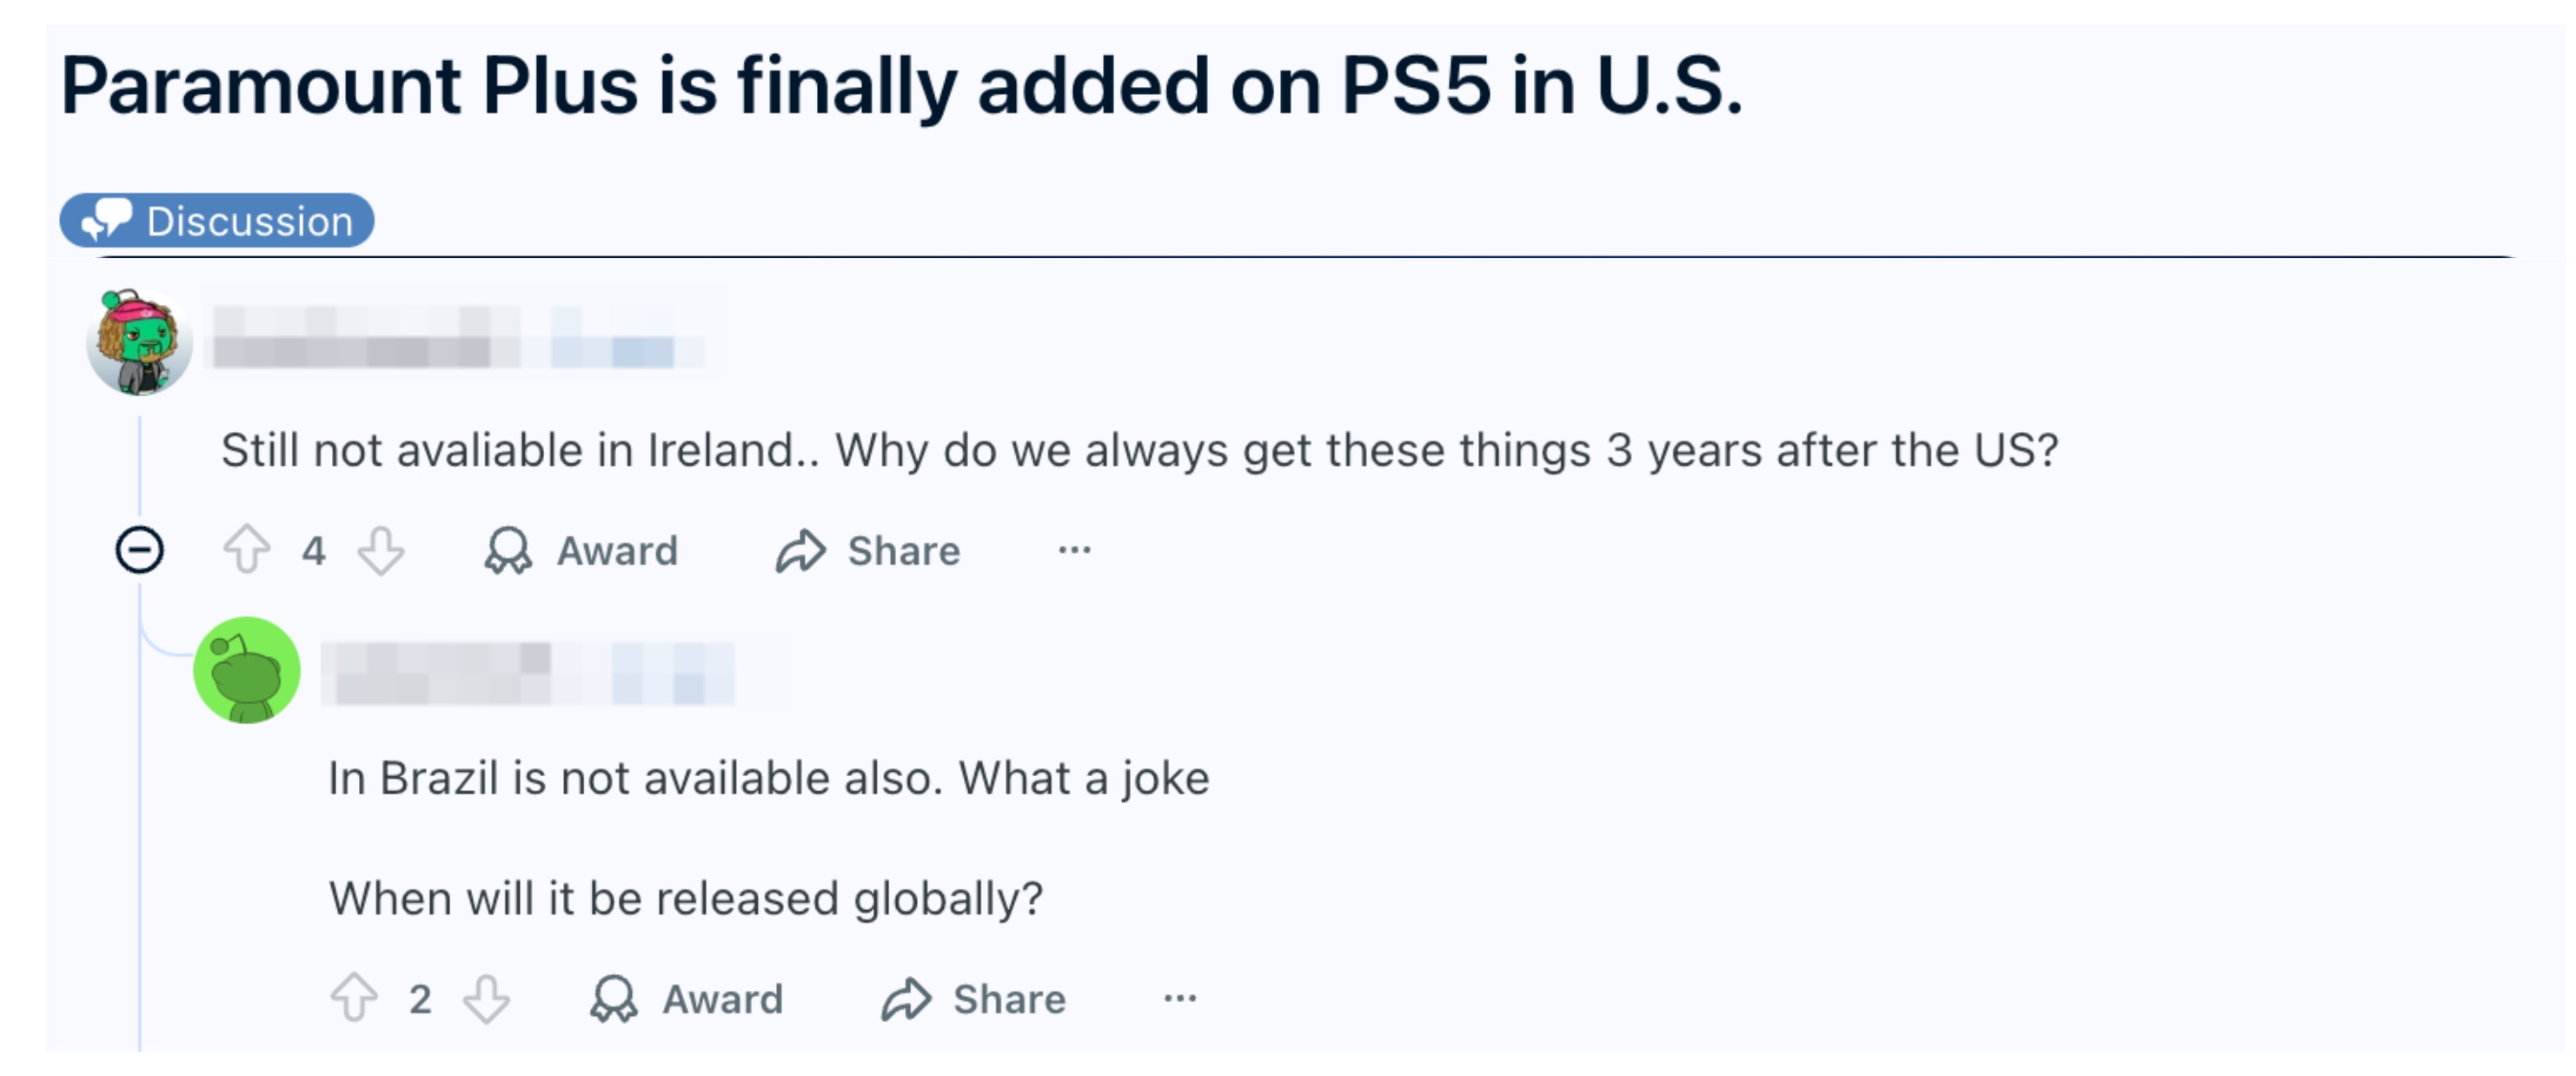Share the Ireland comment
The width and height of the screenshot is (2576, 1076).
point(867,550)
